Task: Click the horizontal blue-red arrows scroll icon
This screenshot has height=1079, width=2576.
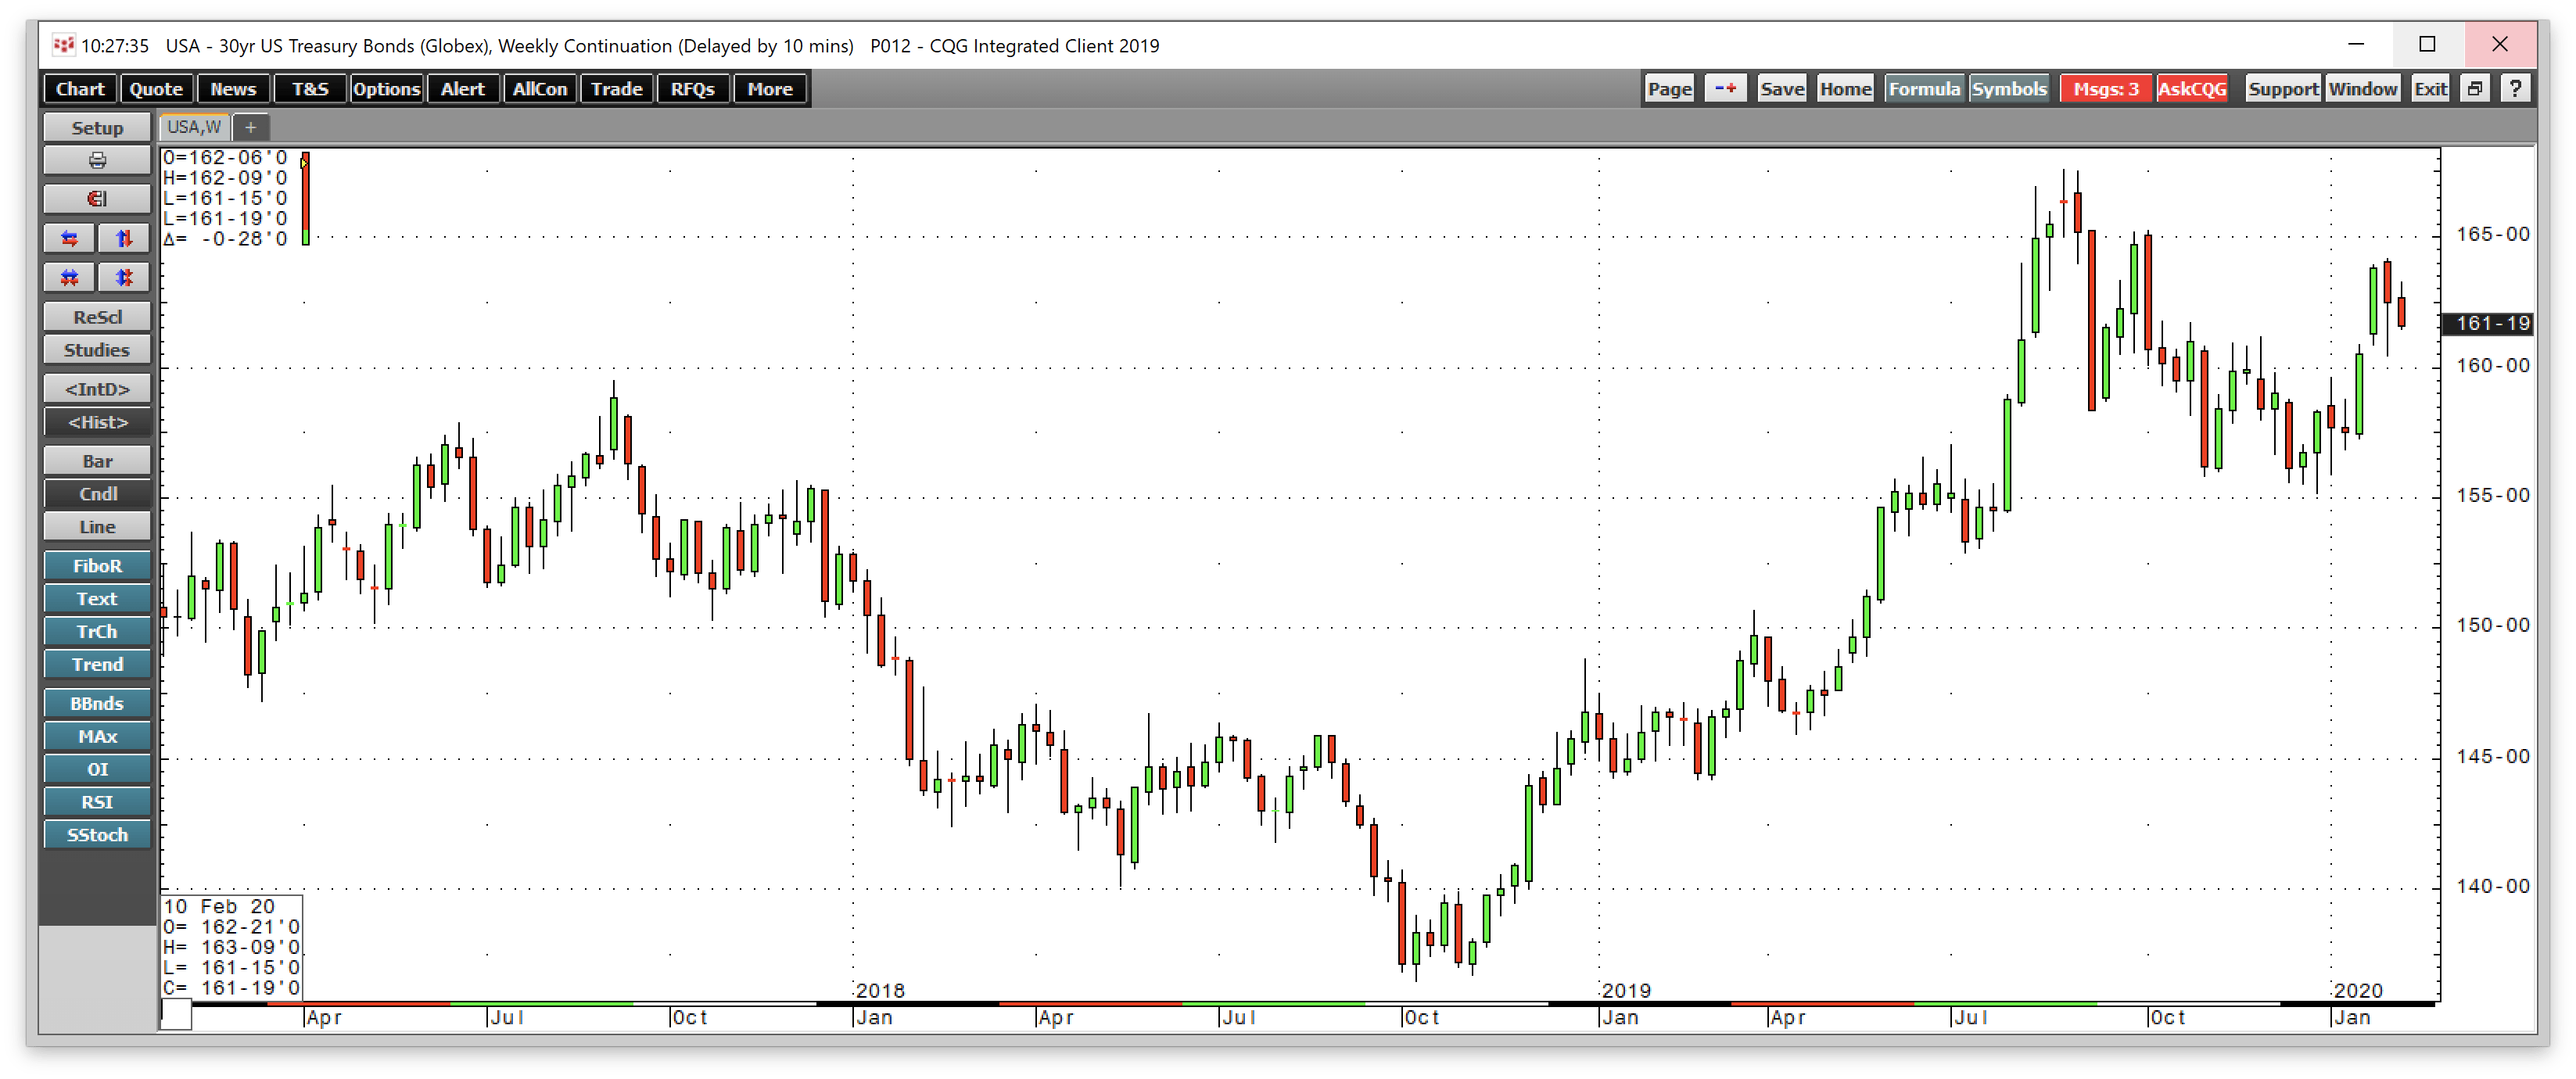Action: pyautogui.click(x=70, y=238)
